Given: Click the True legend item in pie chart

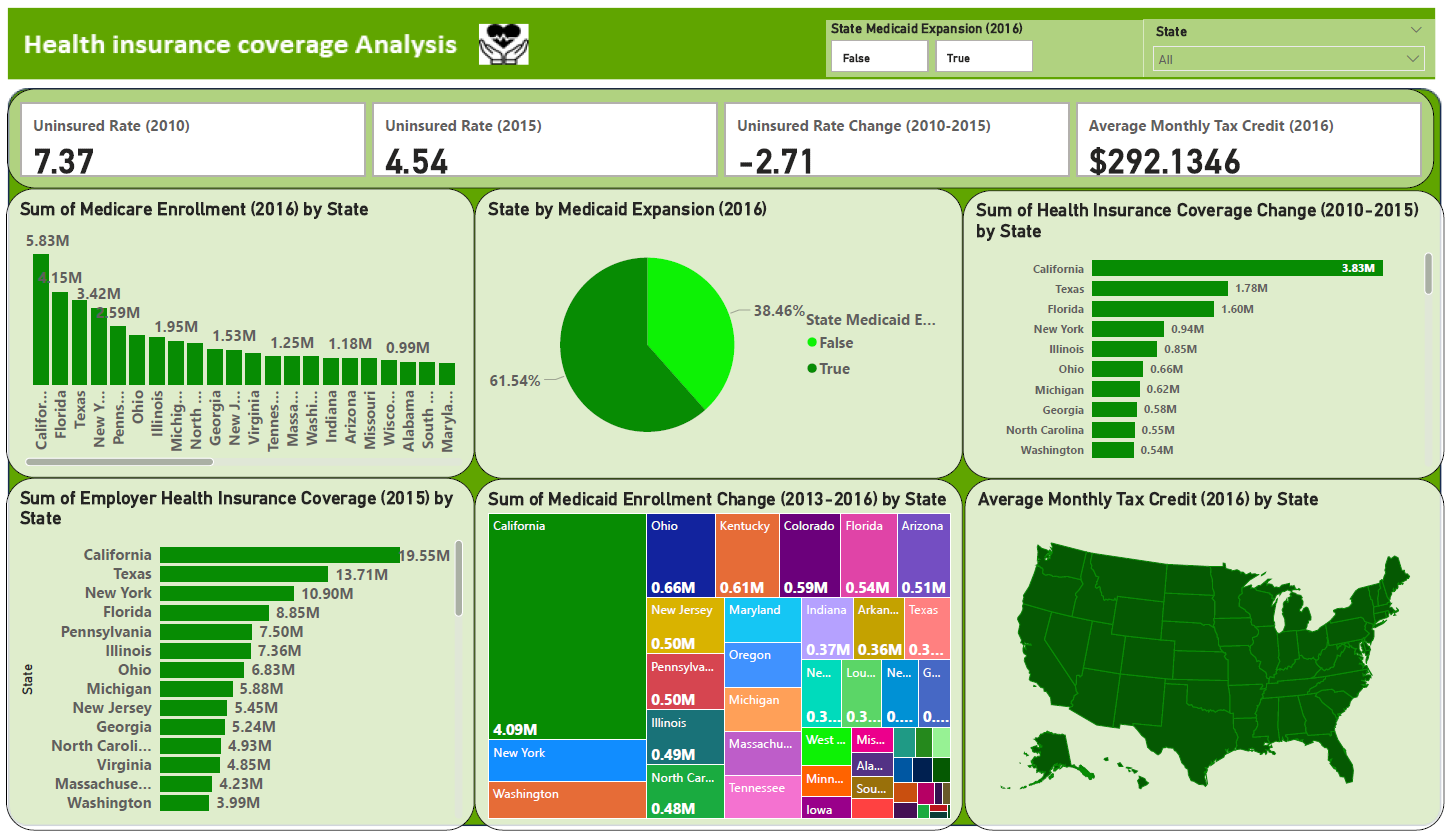Looking at the screenshot, I should (833, 369).
